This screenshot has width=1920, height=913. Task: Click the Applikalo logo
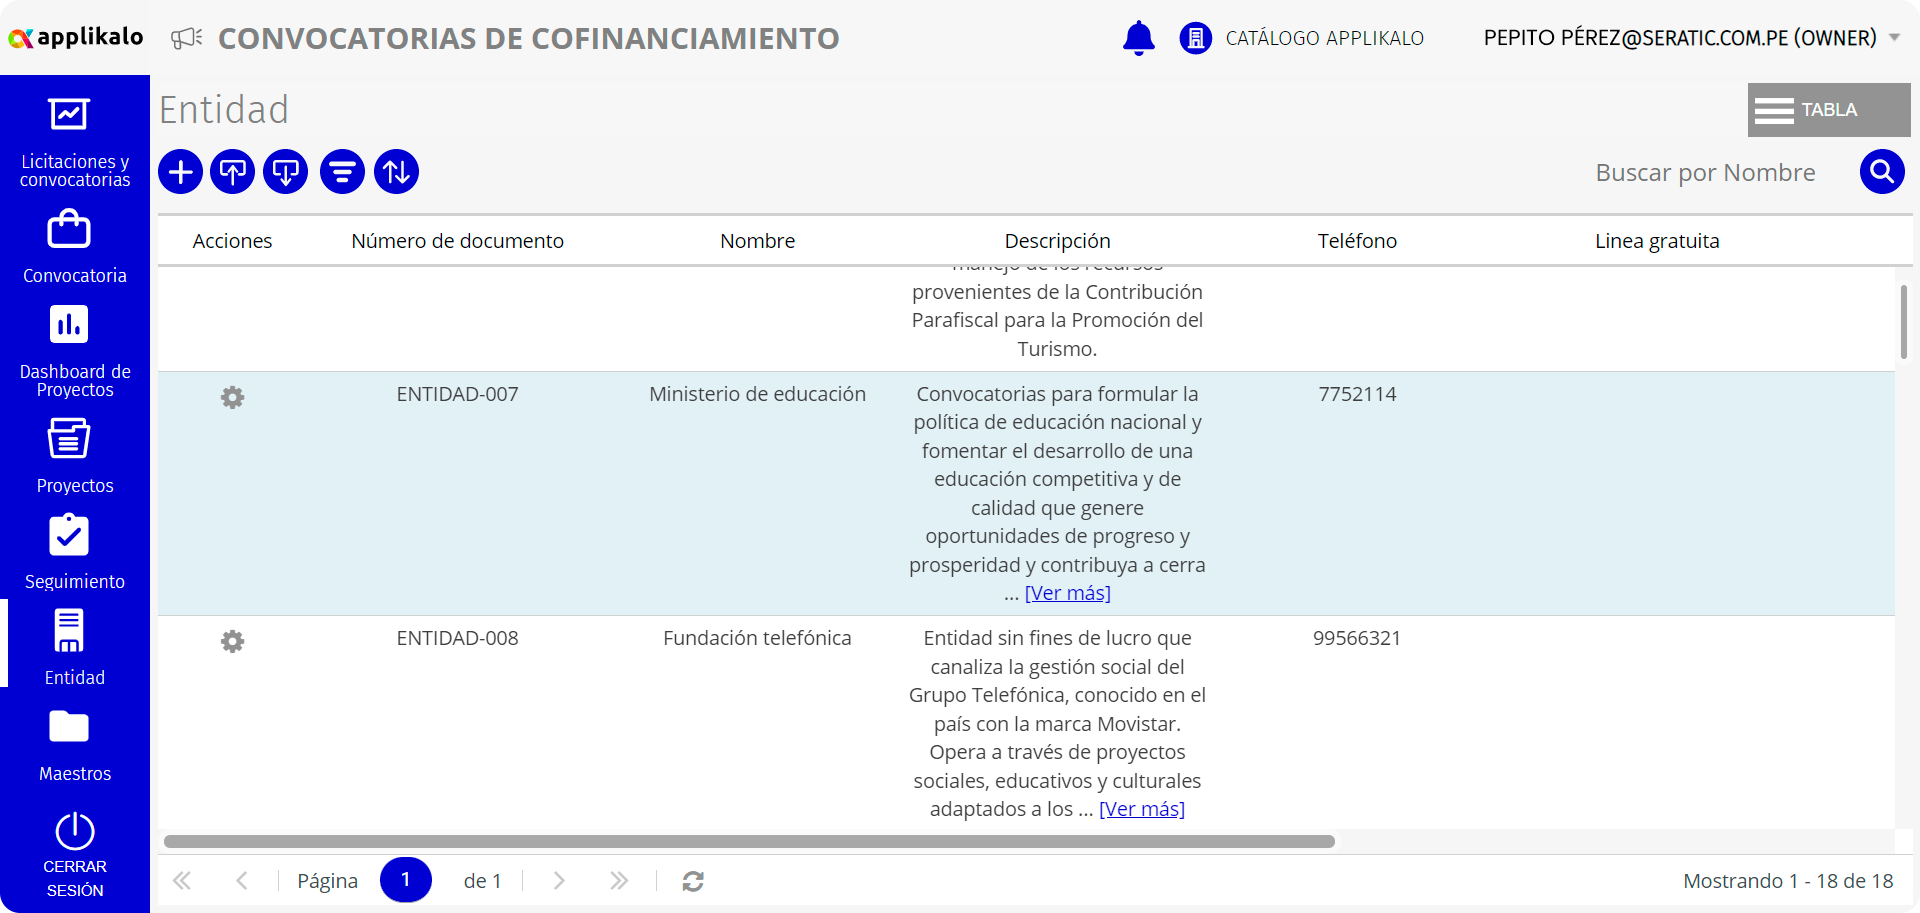pos(76,38)
